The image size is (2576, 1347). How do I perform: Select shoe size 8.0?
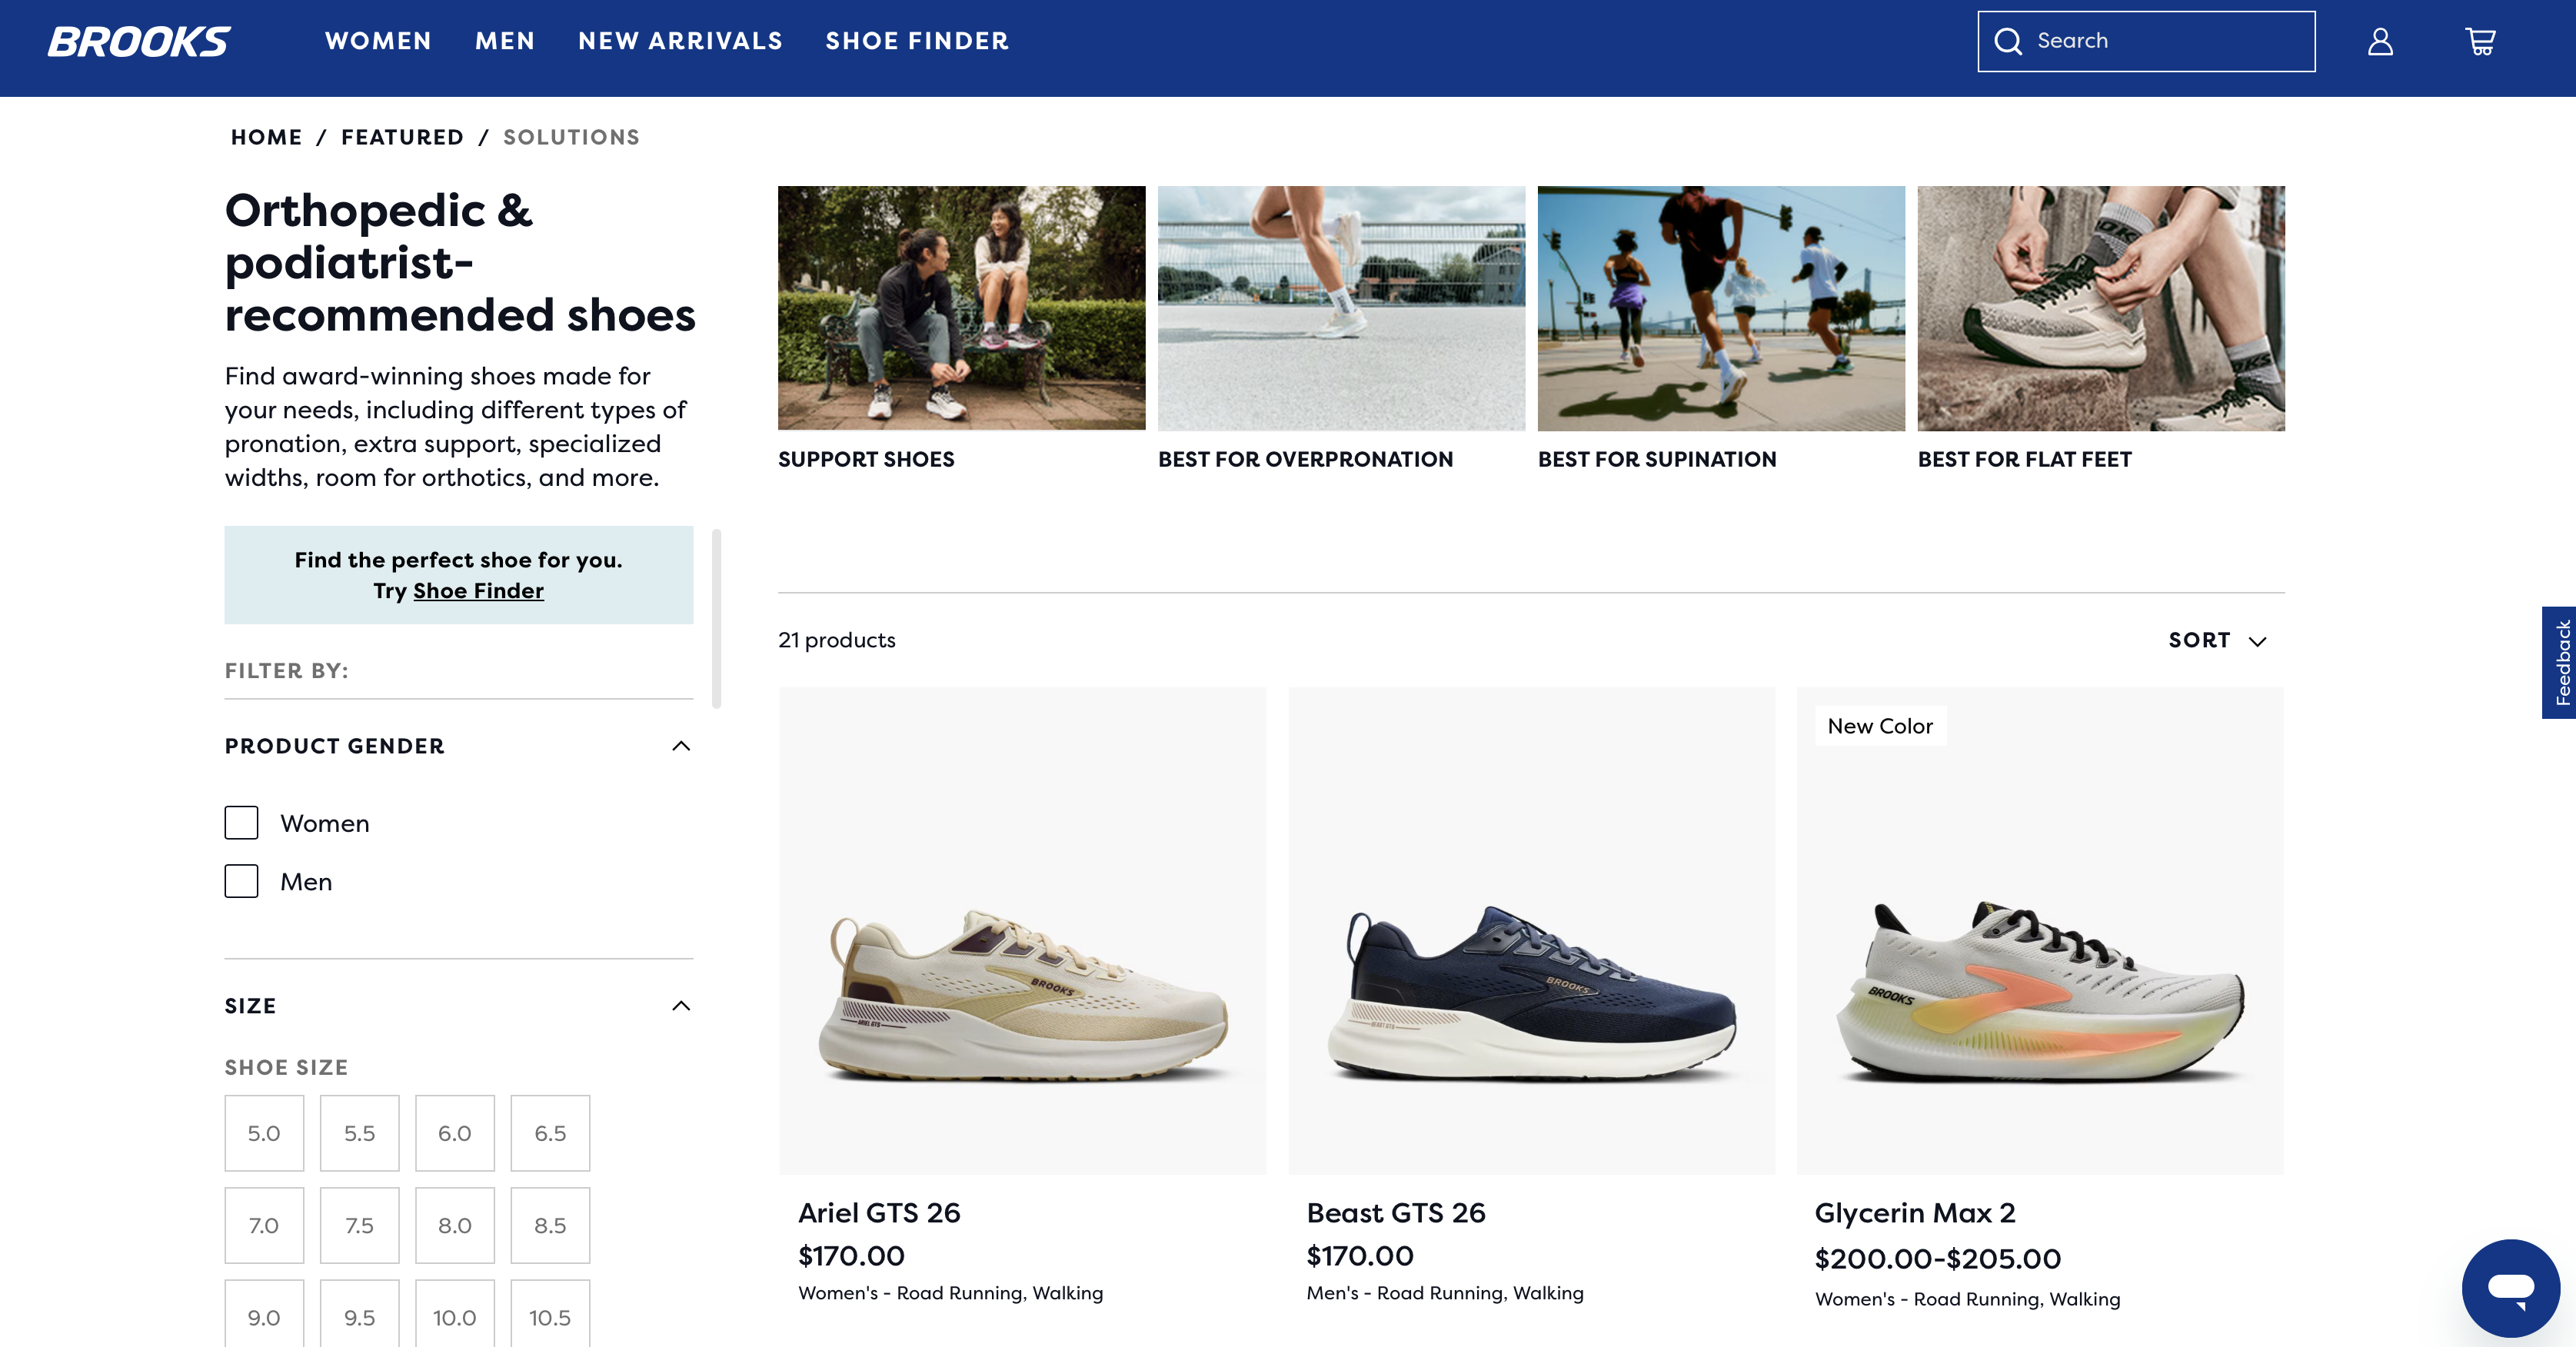pos(455,1225)
